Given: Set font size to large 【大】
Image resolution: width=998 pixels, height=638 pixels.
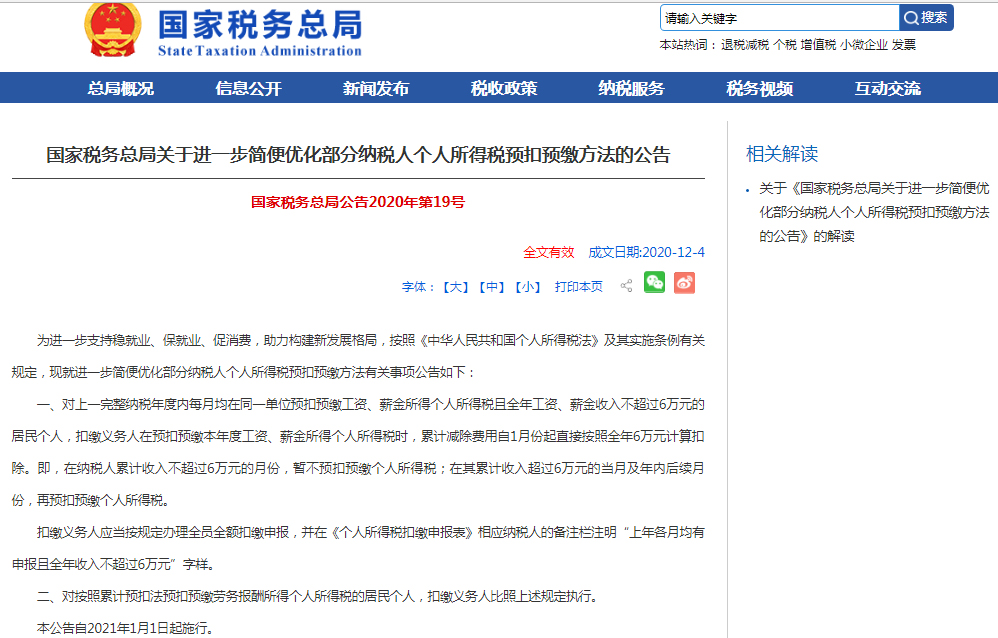Looking at the screenshot, I should coord(455,287).
